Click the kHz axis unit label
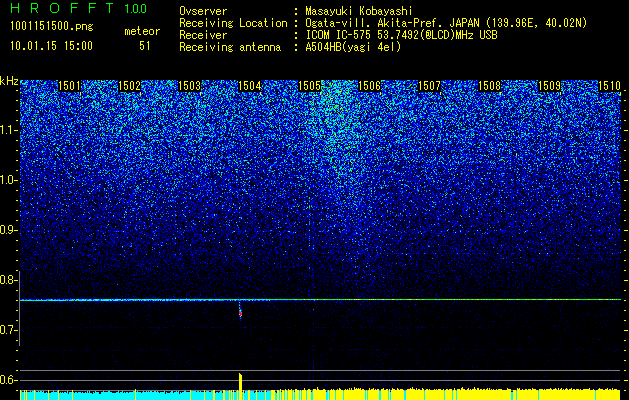 point(9,81)
